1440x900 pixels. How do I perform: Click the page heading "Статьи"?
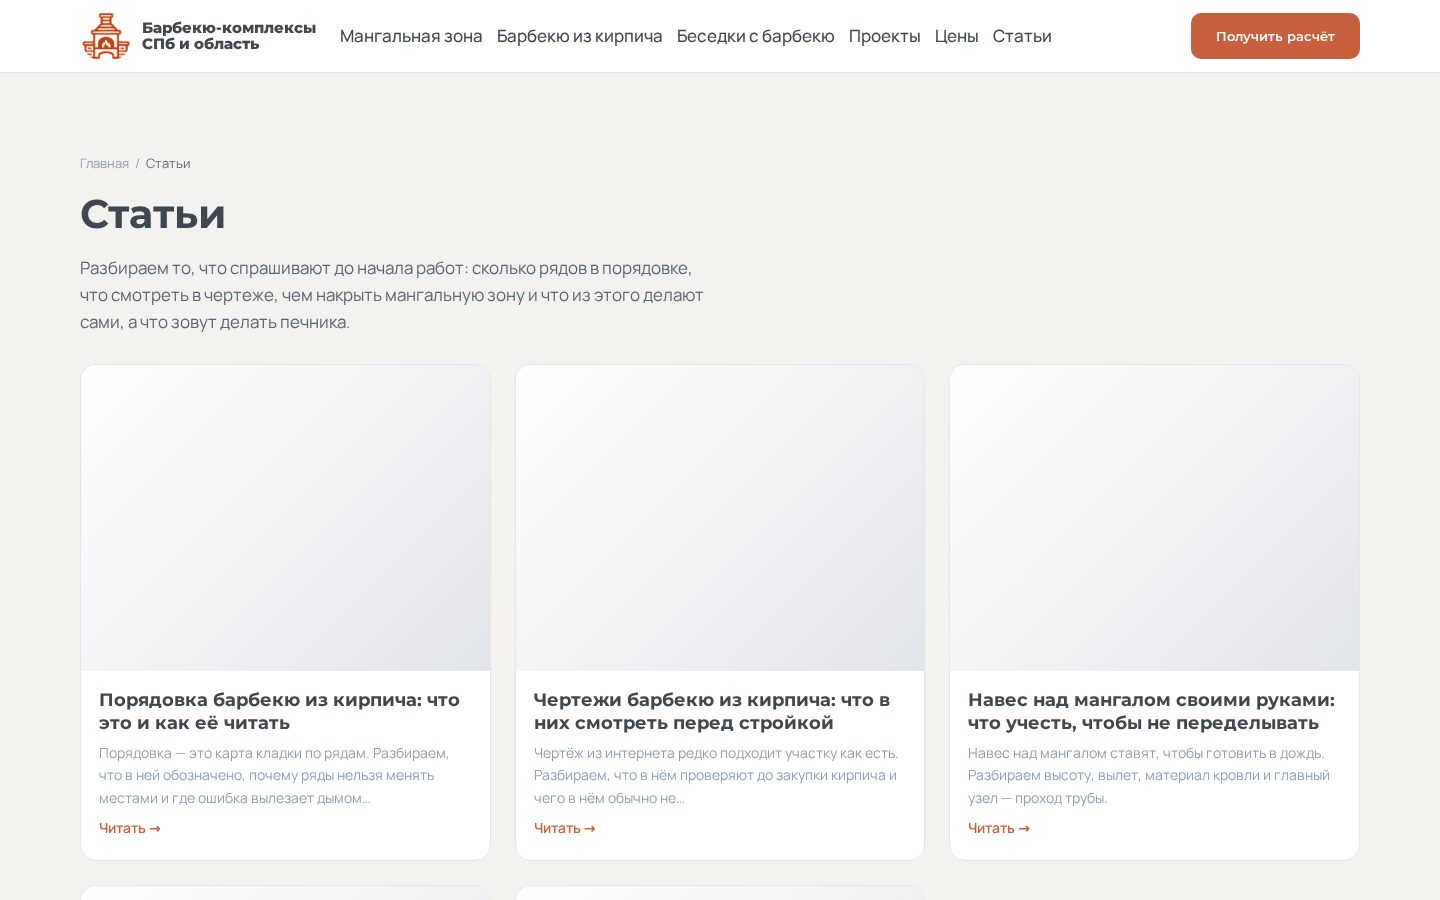pyautogui.click(x=153, y=214)
